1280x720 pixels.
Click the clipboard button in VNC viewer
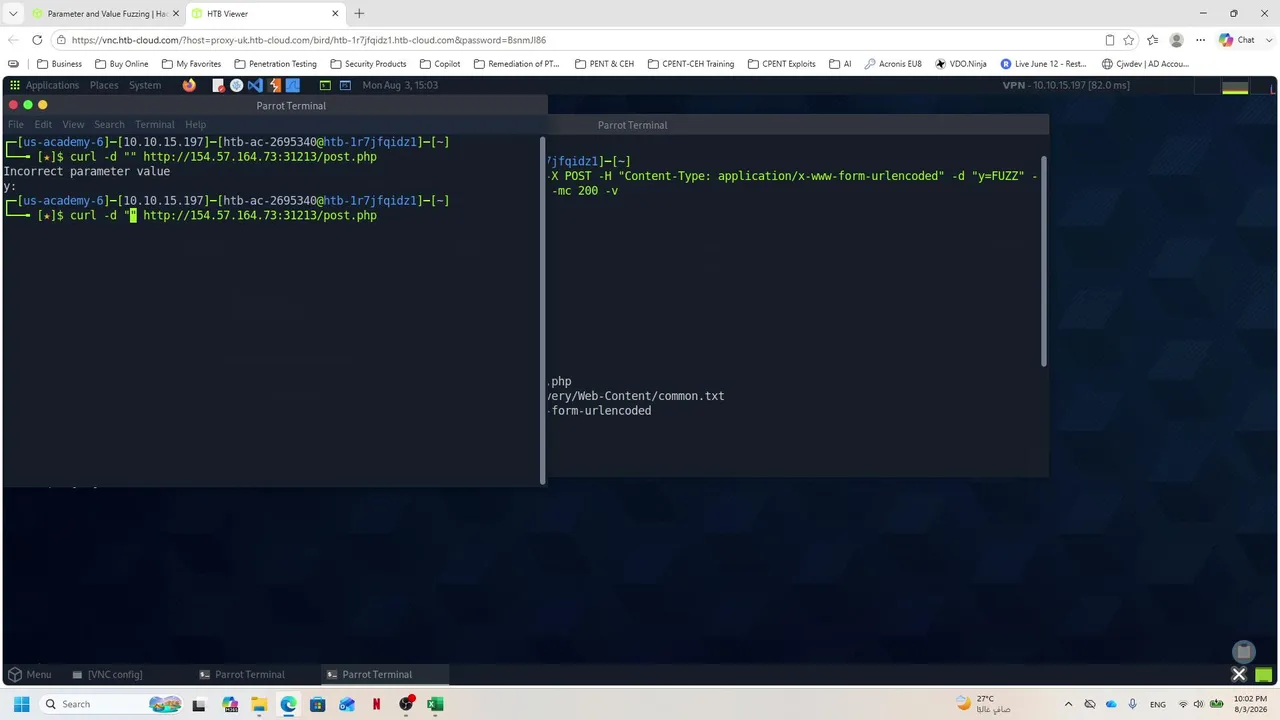[x=1243, y=651]
